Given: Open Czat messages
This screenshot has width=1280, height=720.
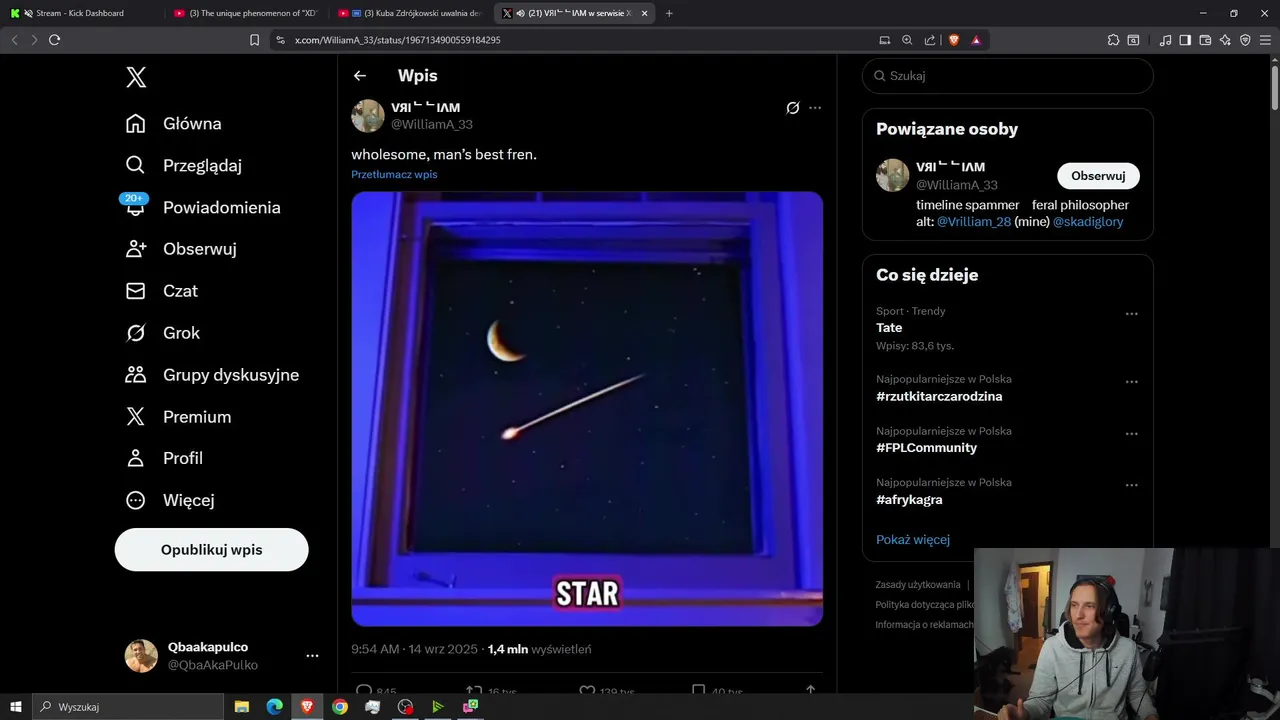Looking at the screenshot, I should point(161,291).
